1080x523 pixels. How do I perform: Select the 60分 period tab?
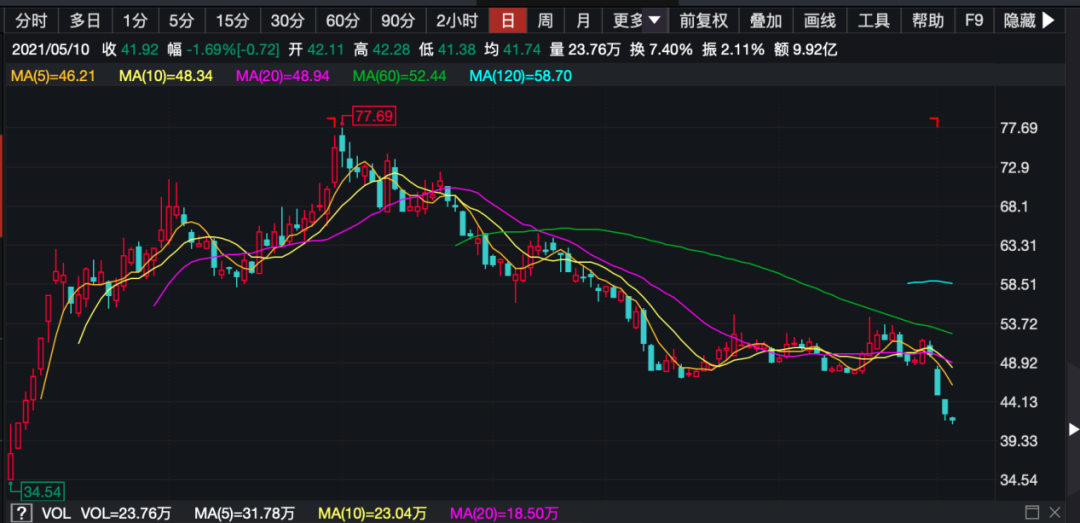[342, 20]
